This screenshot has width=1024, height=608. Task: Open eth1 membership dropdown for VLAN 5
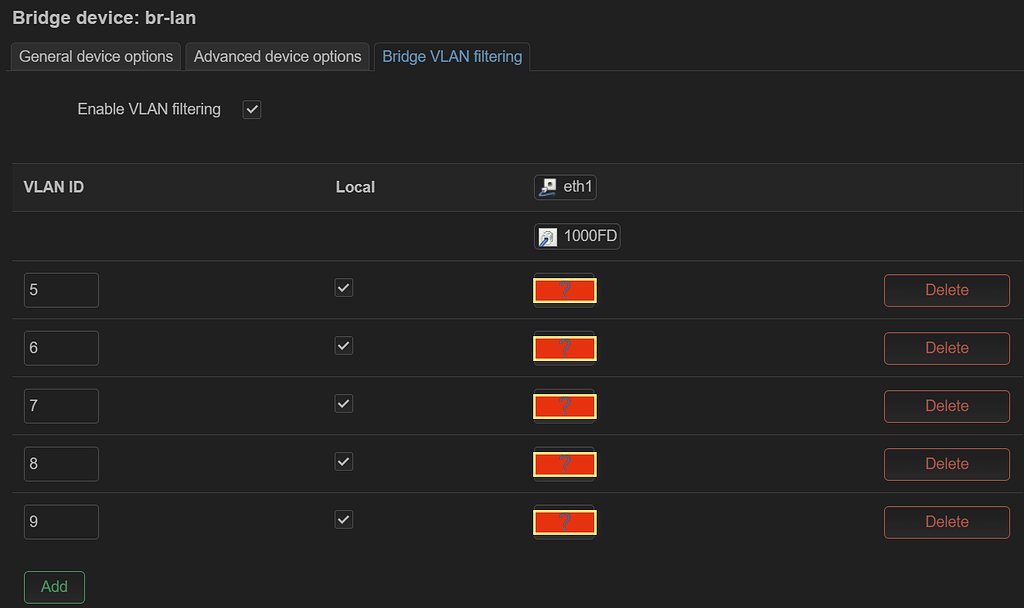[565, 291]
